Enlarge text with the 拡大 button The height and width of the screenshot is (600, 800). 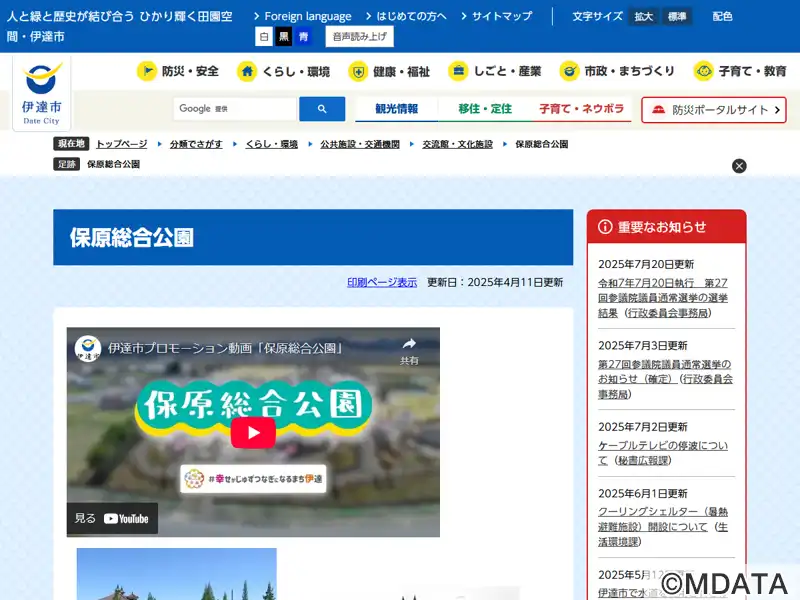(x=644, y=17)
